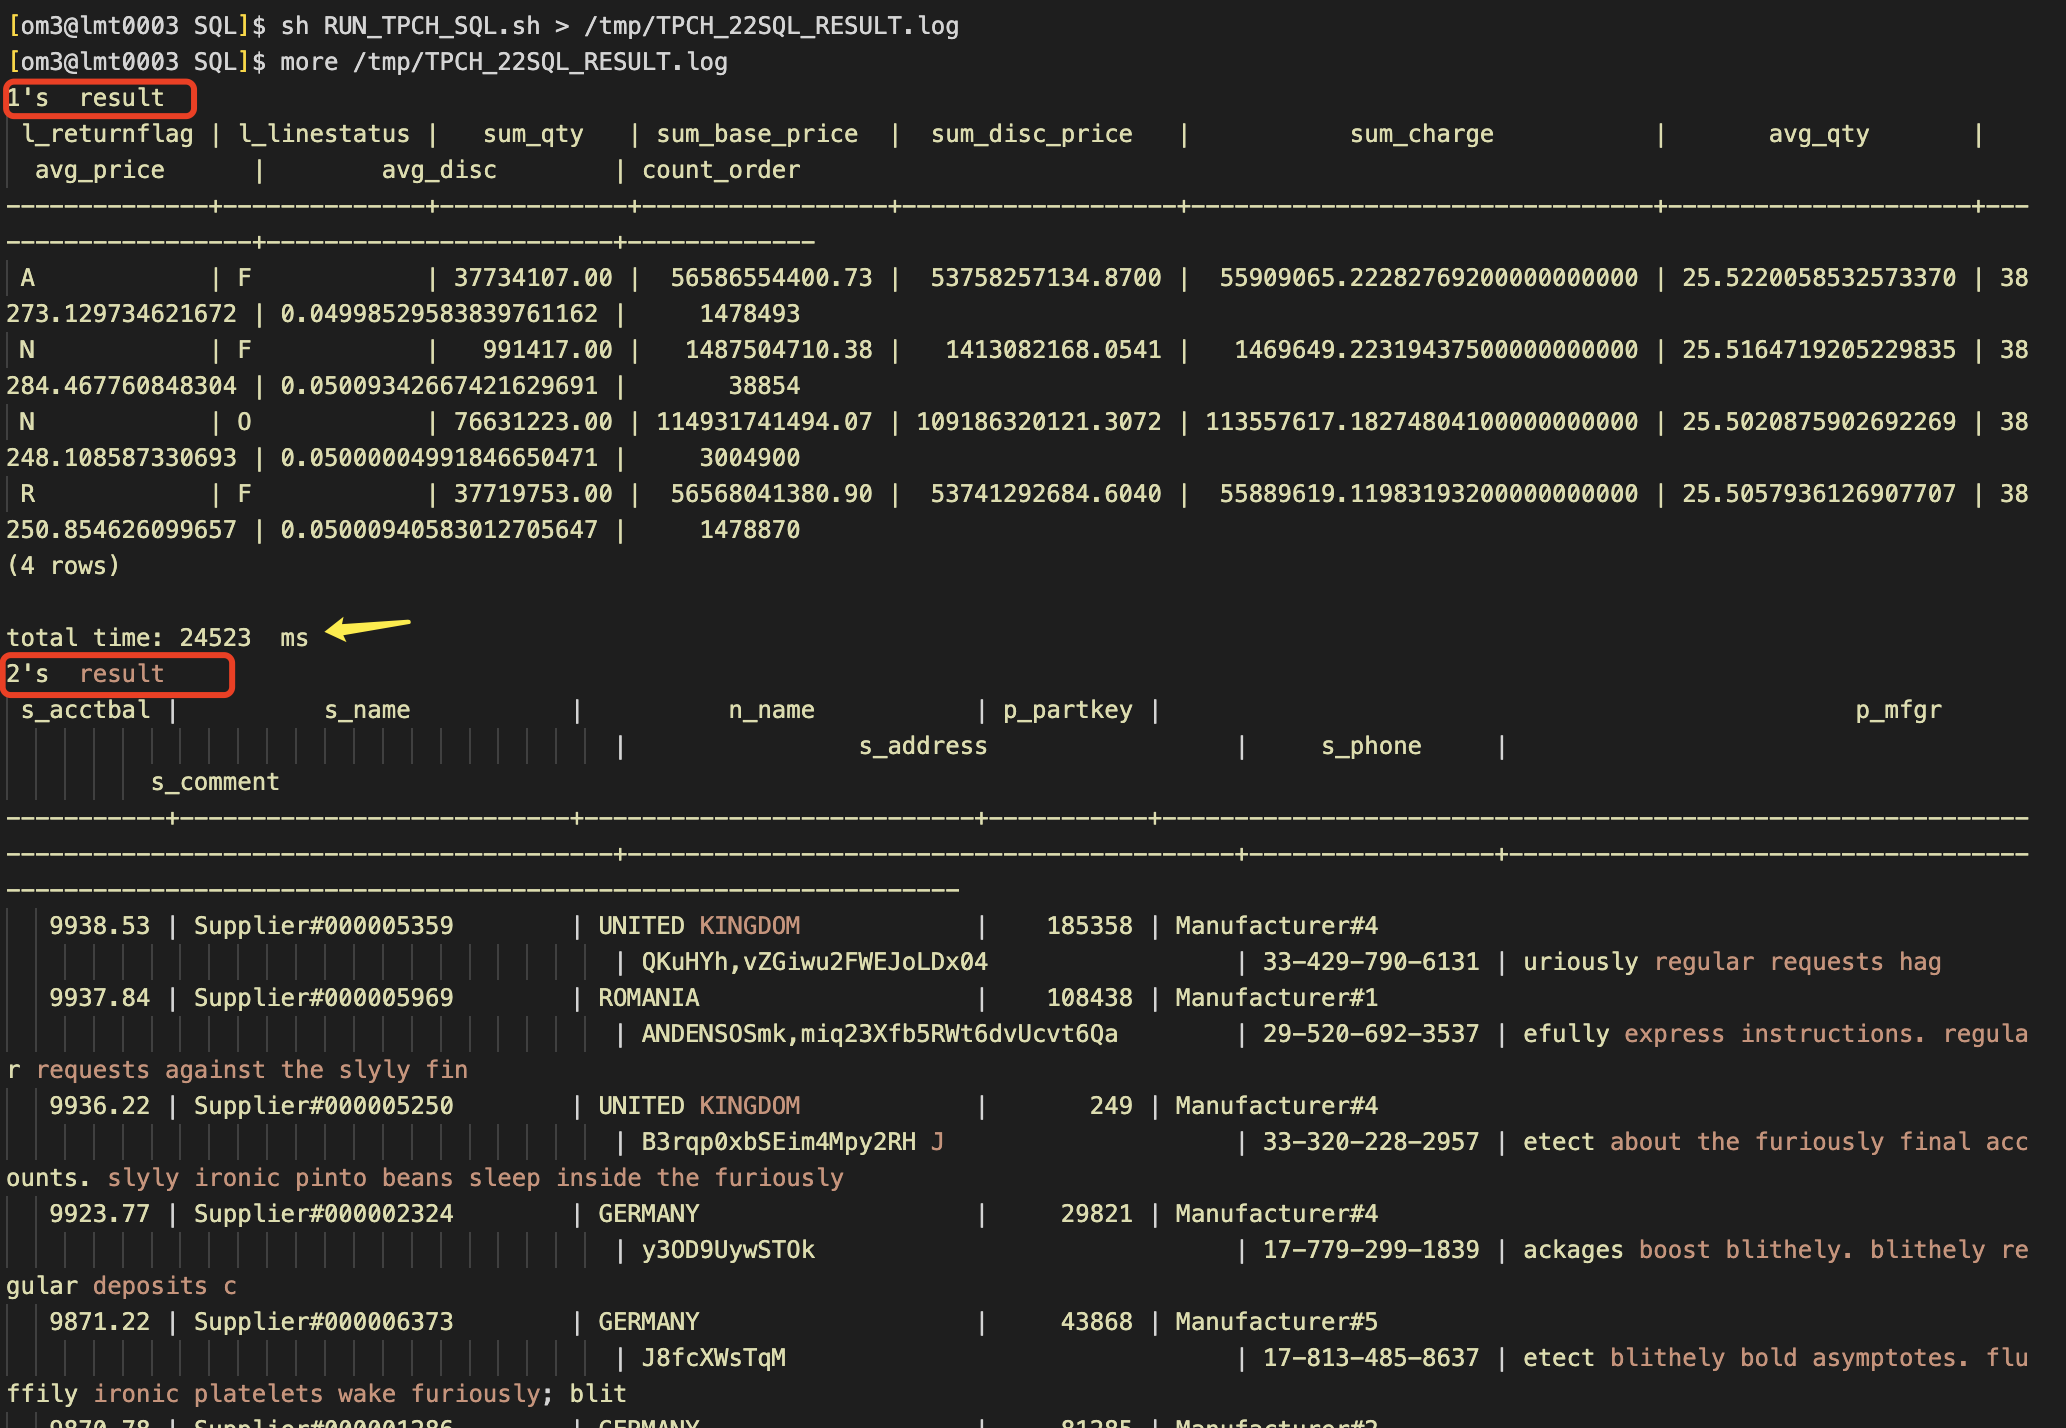
Task: Click the sum_disc_price column header
Action: (1030, 133)
